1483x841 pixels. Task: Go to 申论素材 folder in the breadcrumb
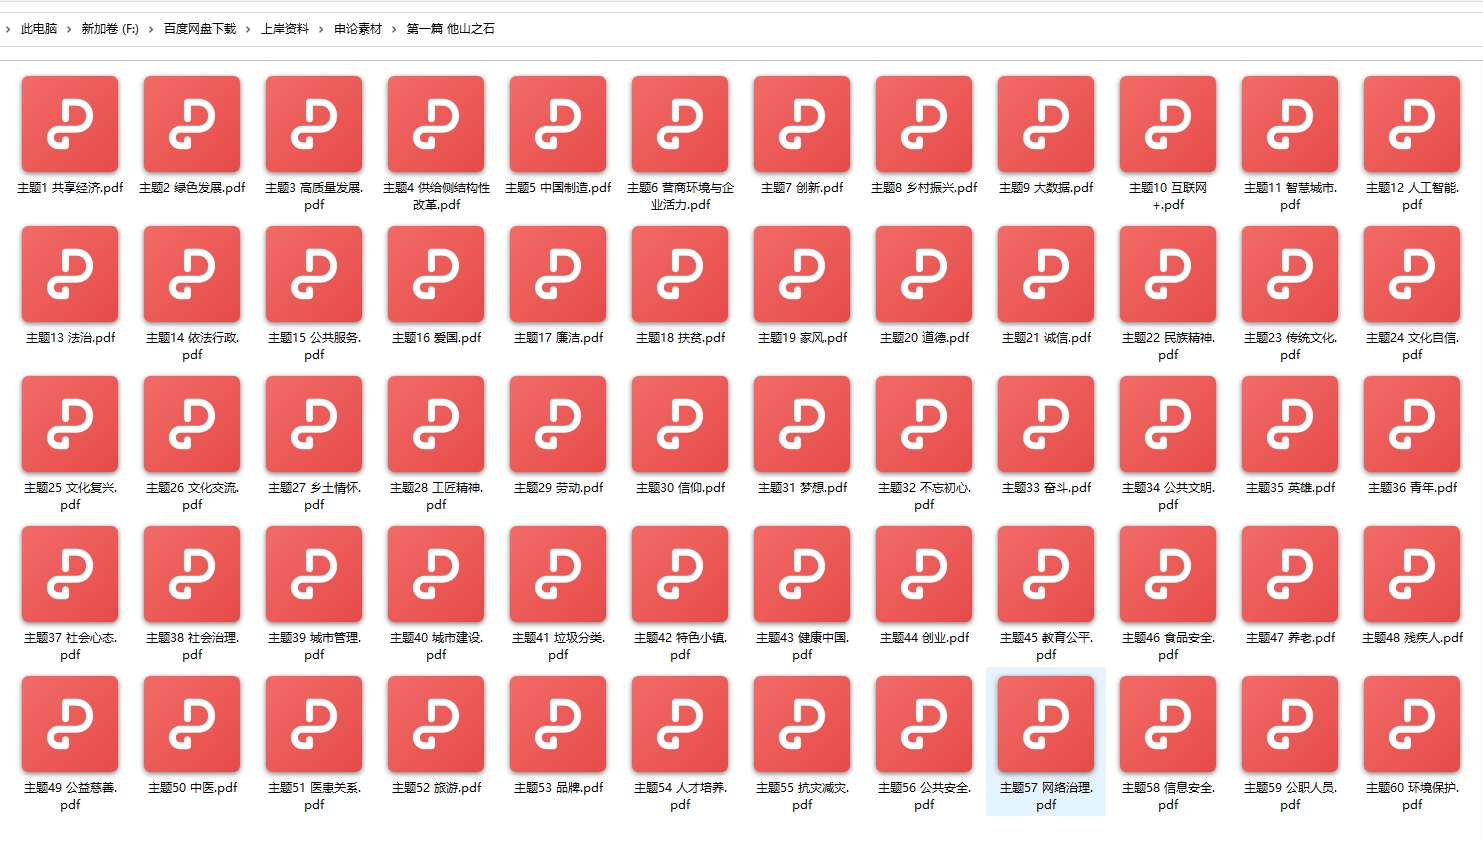pos(358,29)
